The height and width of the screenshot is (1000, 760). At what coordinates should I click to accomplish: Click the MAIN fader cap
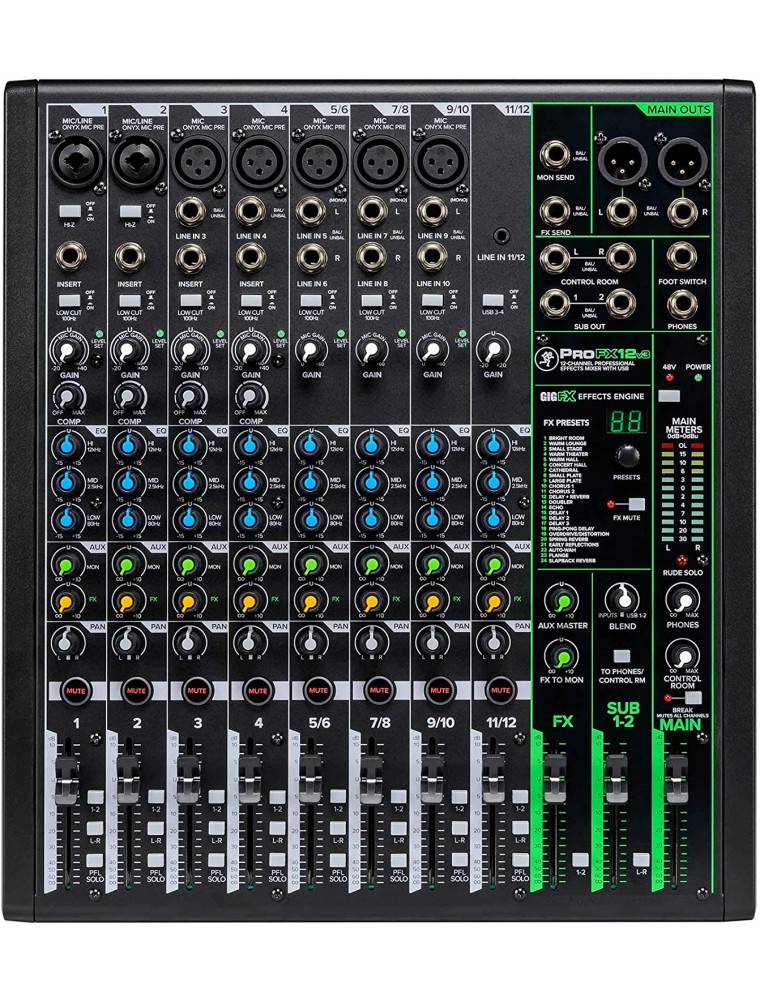click(677, 780)
